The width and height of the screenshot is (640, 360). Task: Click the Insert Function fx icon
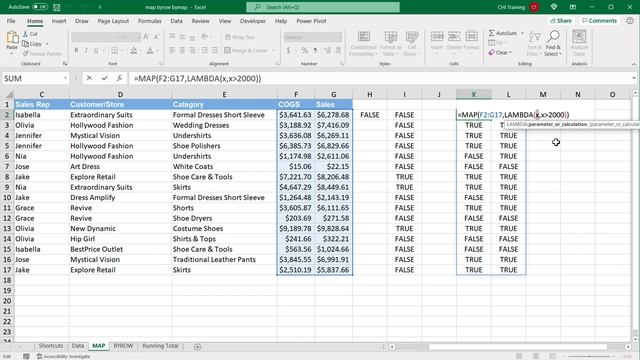point(119,78)
